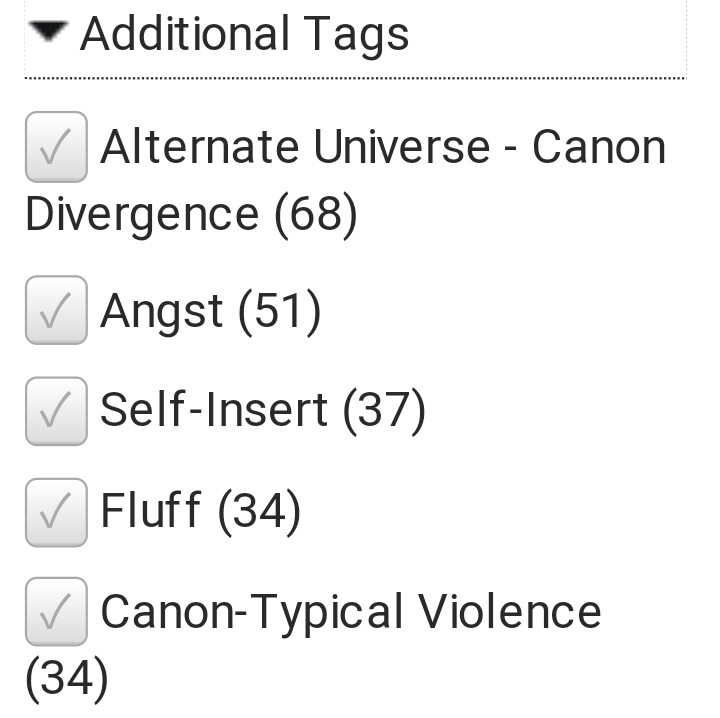Enable the Angst tag checkbox

coord(56,310)
